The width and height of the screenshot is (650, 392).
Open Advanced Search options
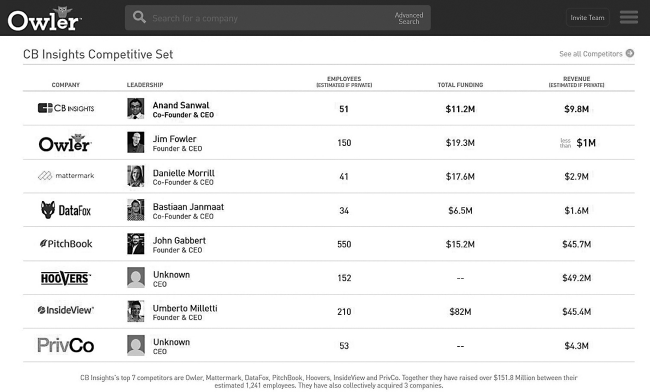(x=409, y=18)
